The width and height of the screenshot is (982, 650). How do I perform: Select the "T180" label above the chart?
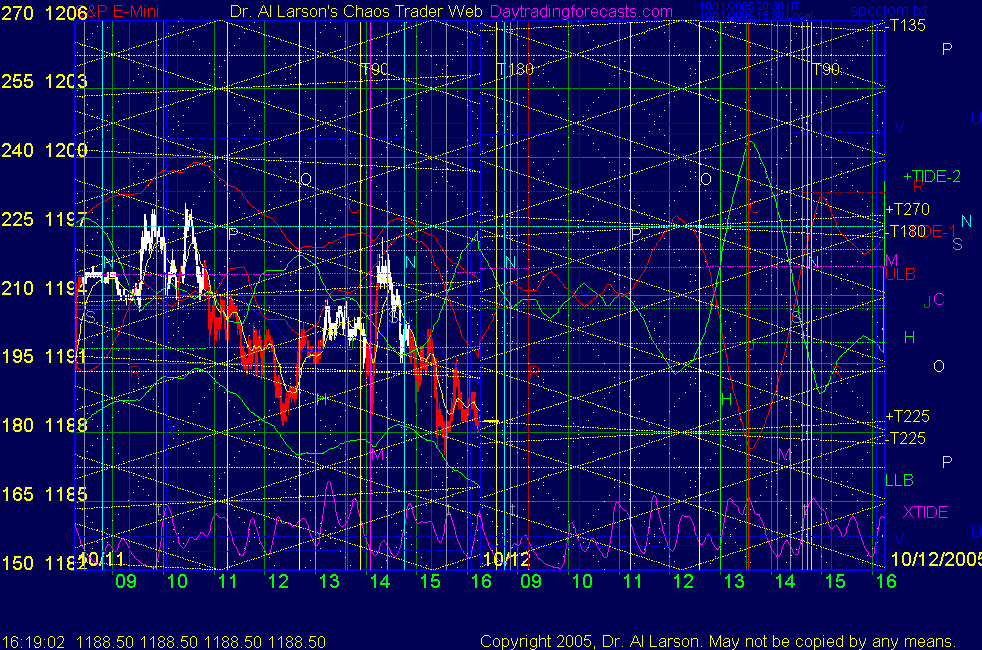pos(515,69)
